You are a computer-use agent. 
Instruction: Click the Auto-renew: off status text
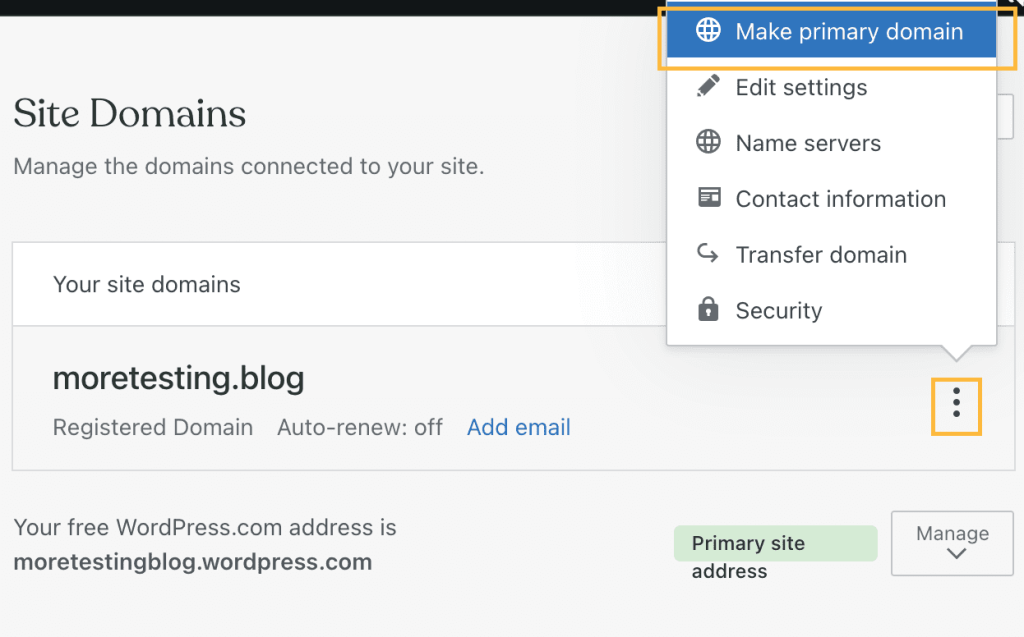[360, 427]
